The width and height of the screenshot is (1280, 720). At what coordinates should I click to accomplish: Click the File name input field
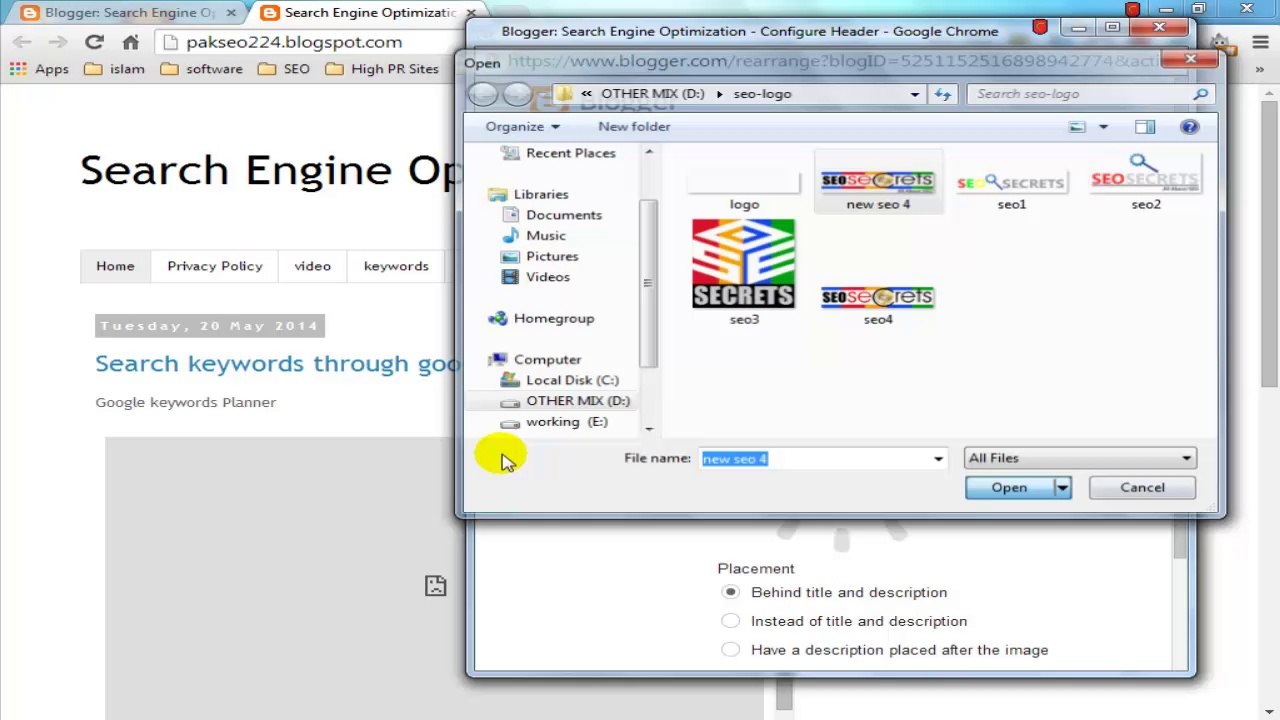tap(814, 458)
